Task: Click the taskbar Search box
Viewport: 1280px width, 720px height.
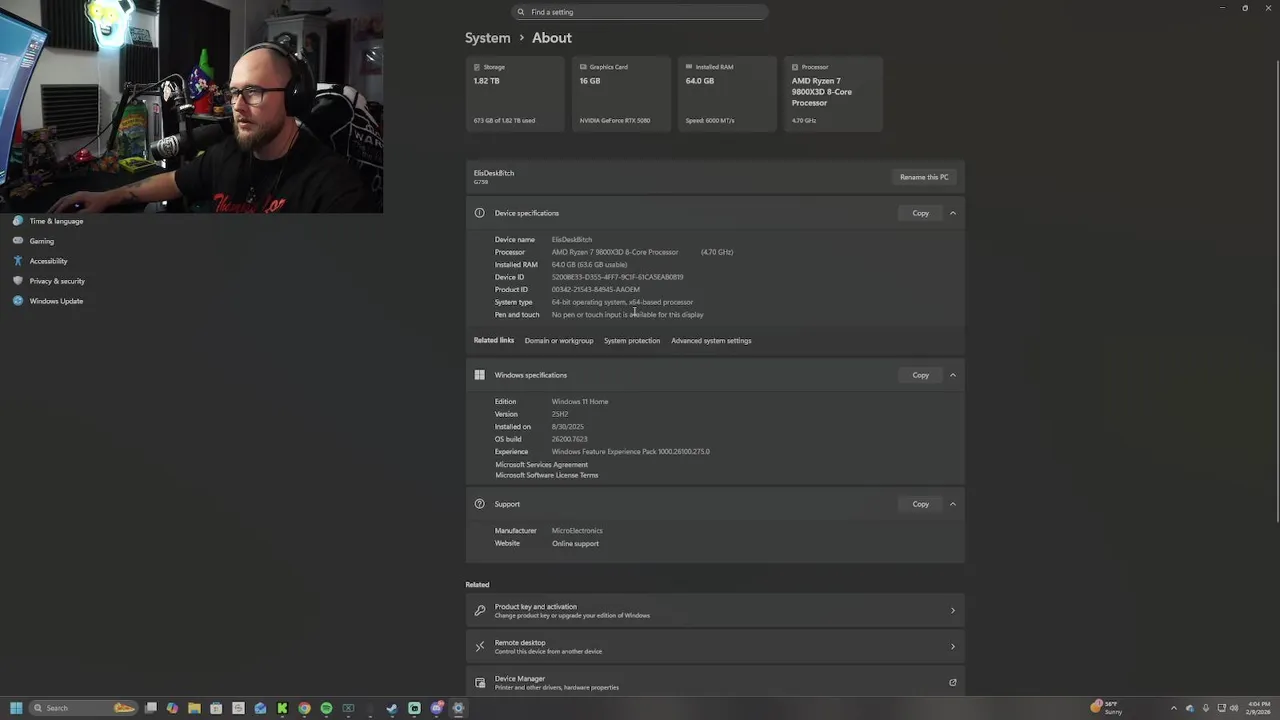Action: [x=82, y=708]
